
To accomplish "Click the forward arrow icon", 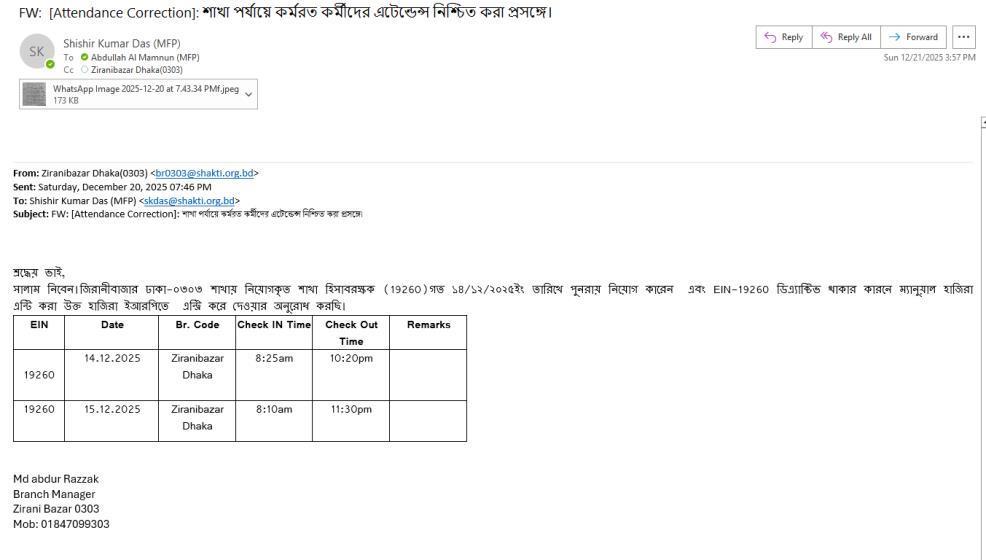I will [x=894, y=37].
